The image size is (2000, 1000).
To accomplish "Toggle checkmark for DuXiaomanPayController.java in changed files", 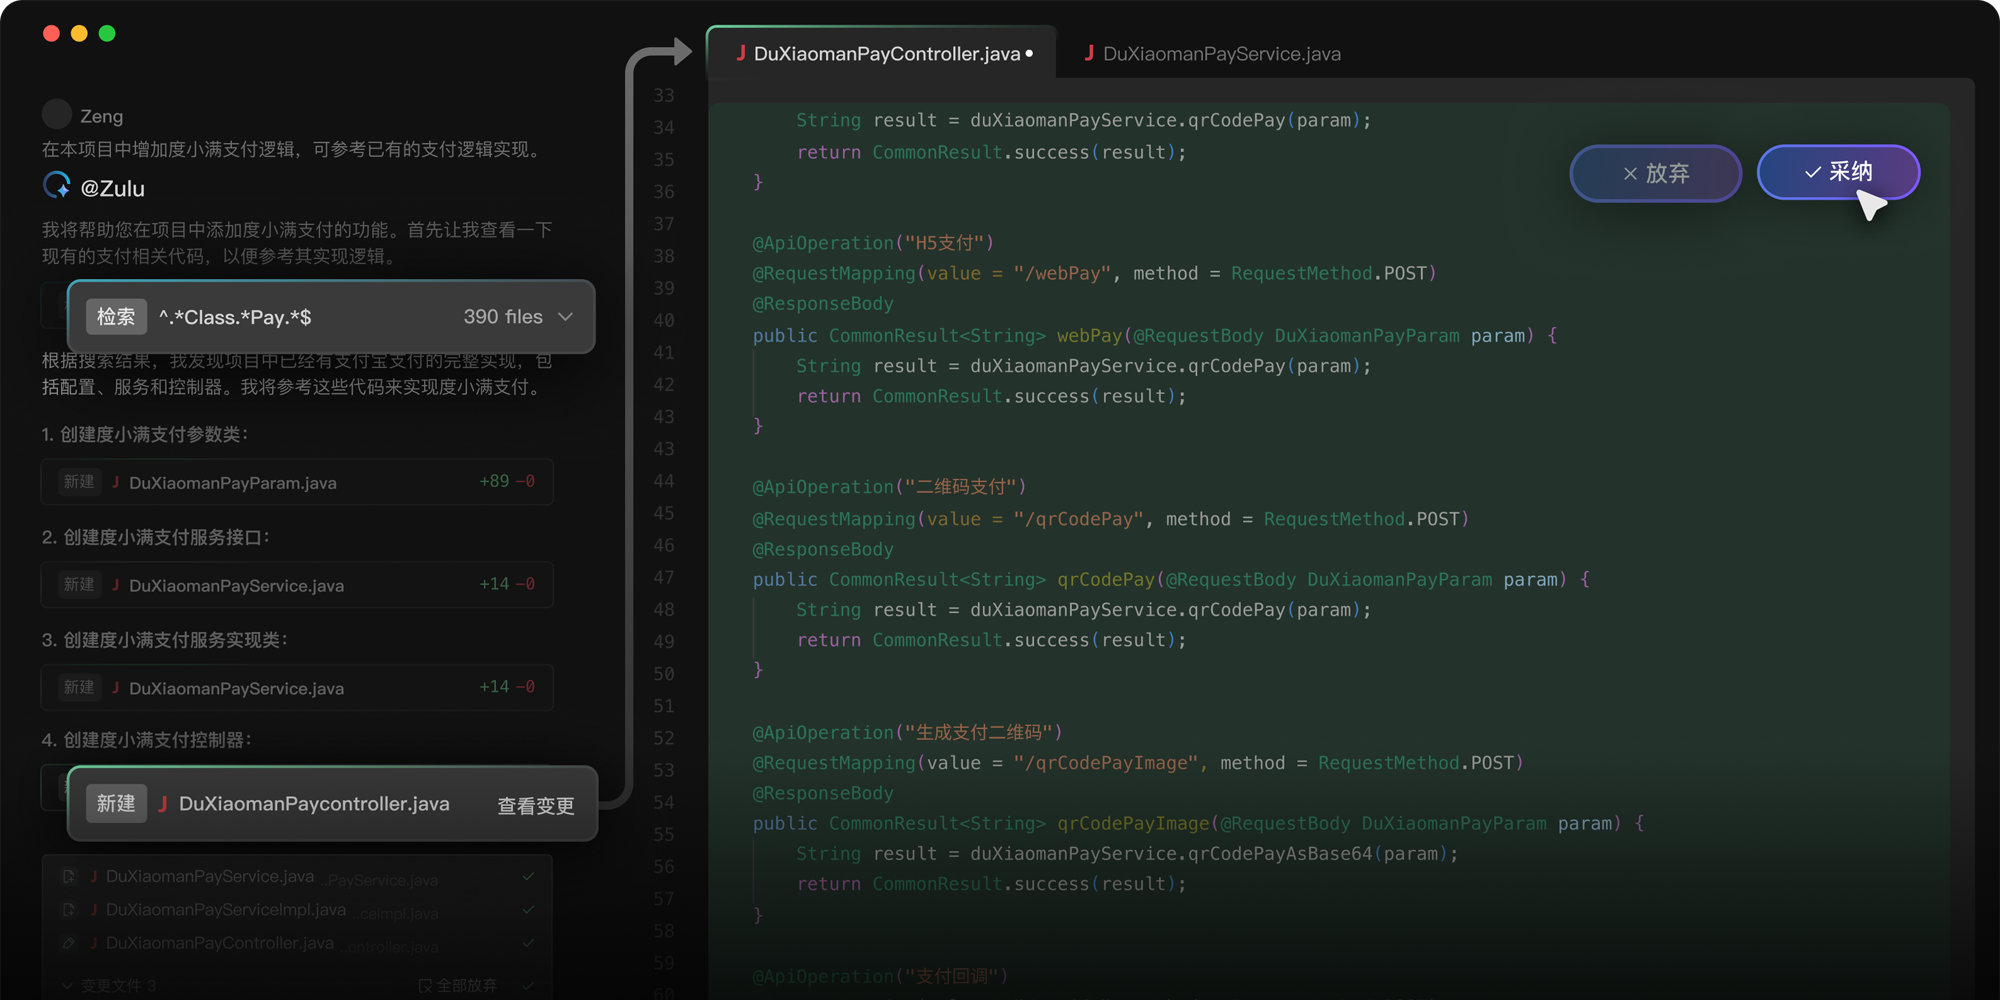I will [x=528, y=943].
